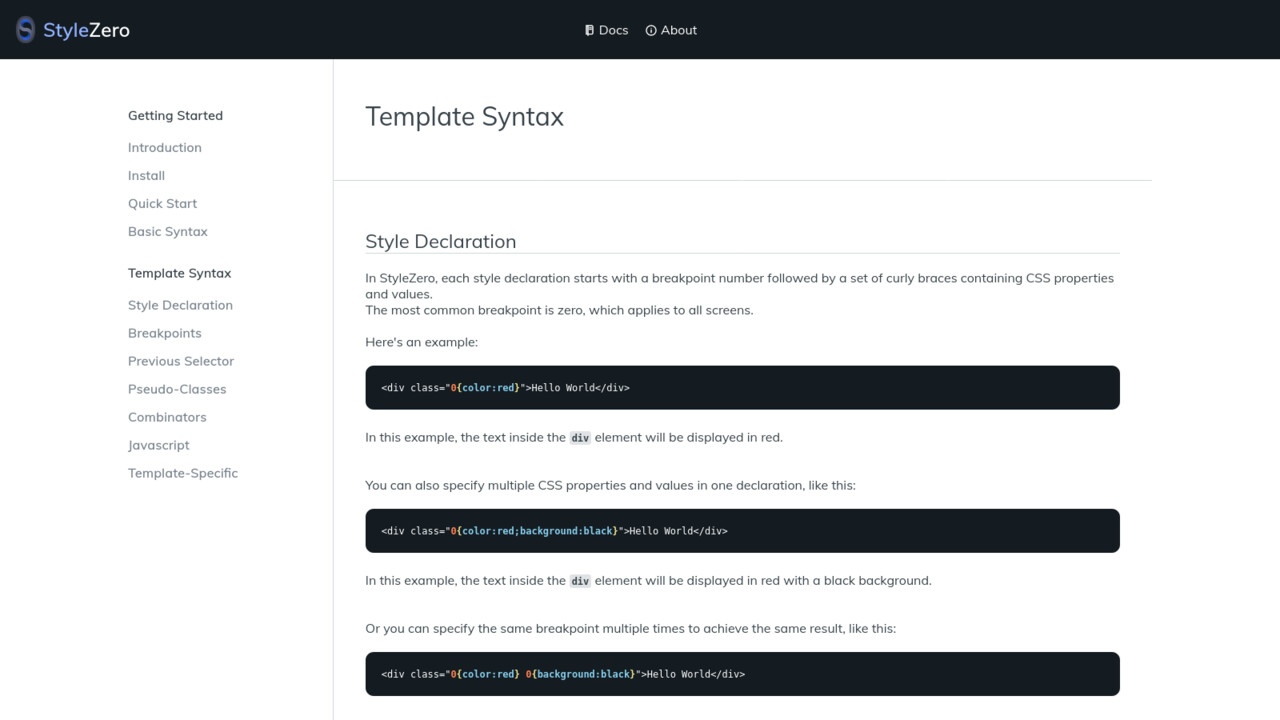The image size is (1280, 720).
Task: Click the first inline div code tag
Action: 580,437
